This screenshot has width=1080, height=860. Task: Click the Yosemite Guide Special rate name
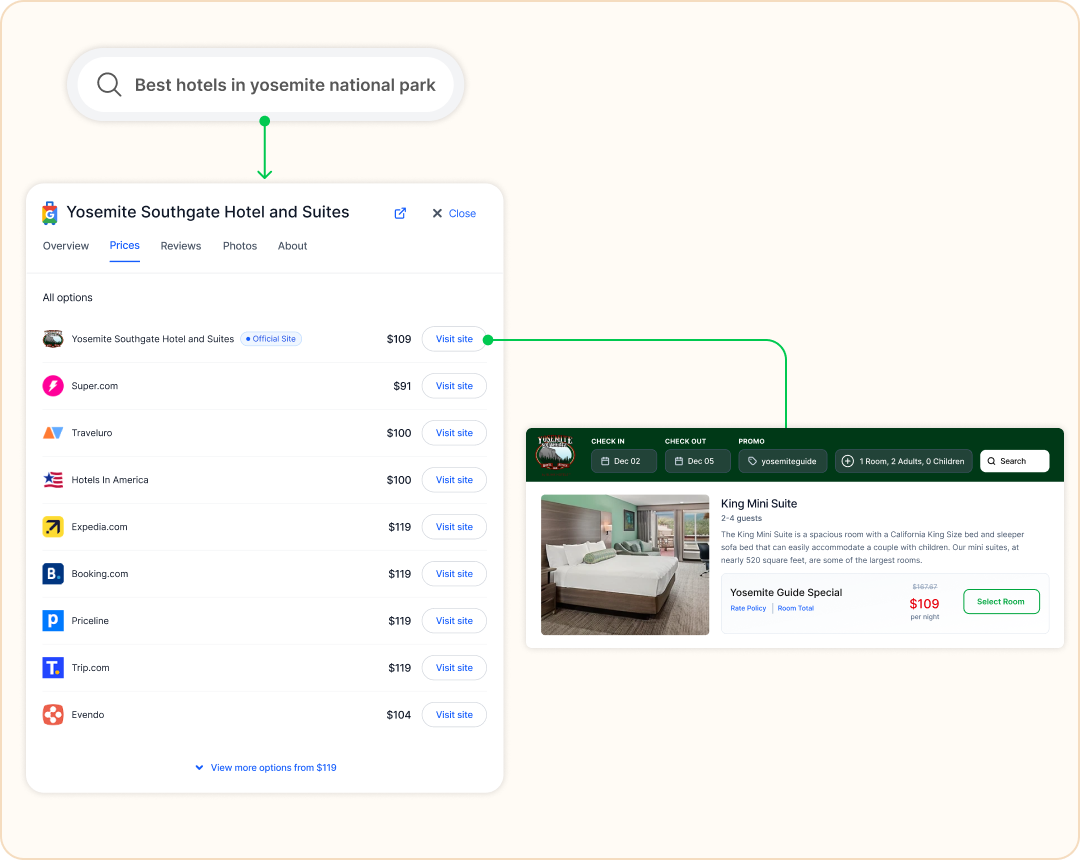tap(786, 593)
